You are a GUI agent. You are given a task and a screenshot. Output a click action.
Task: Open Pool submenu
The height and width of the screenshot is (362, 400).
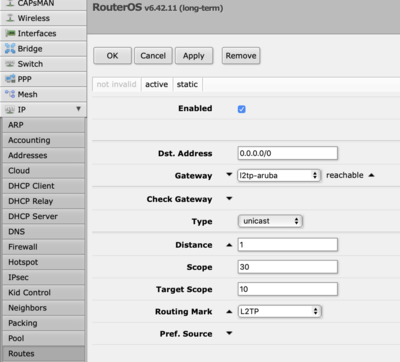[43, 338]
